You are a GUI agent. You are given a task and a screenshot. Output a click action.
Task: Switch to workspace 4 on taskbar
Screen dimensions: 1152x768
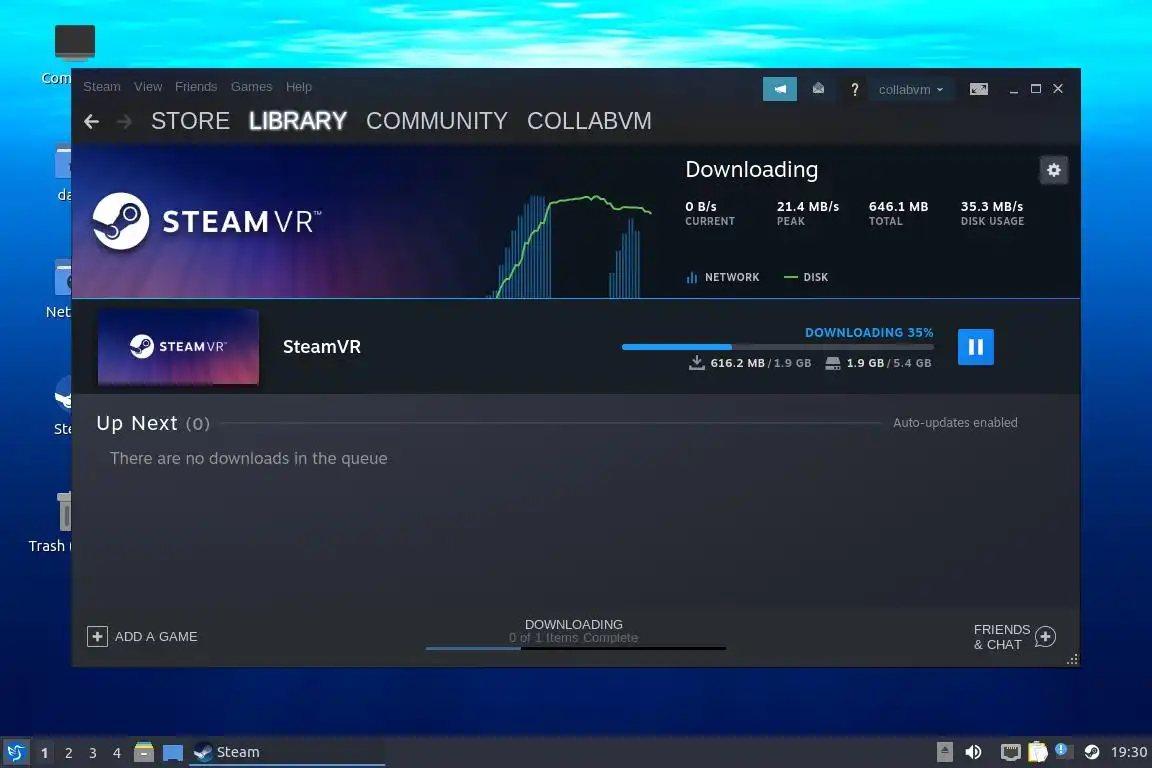click(117, 753)
